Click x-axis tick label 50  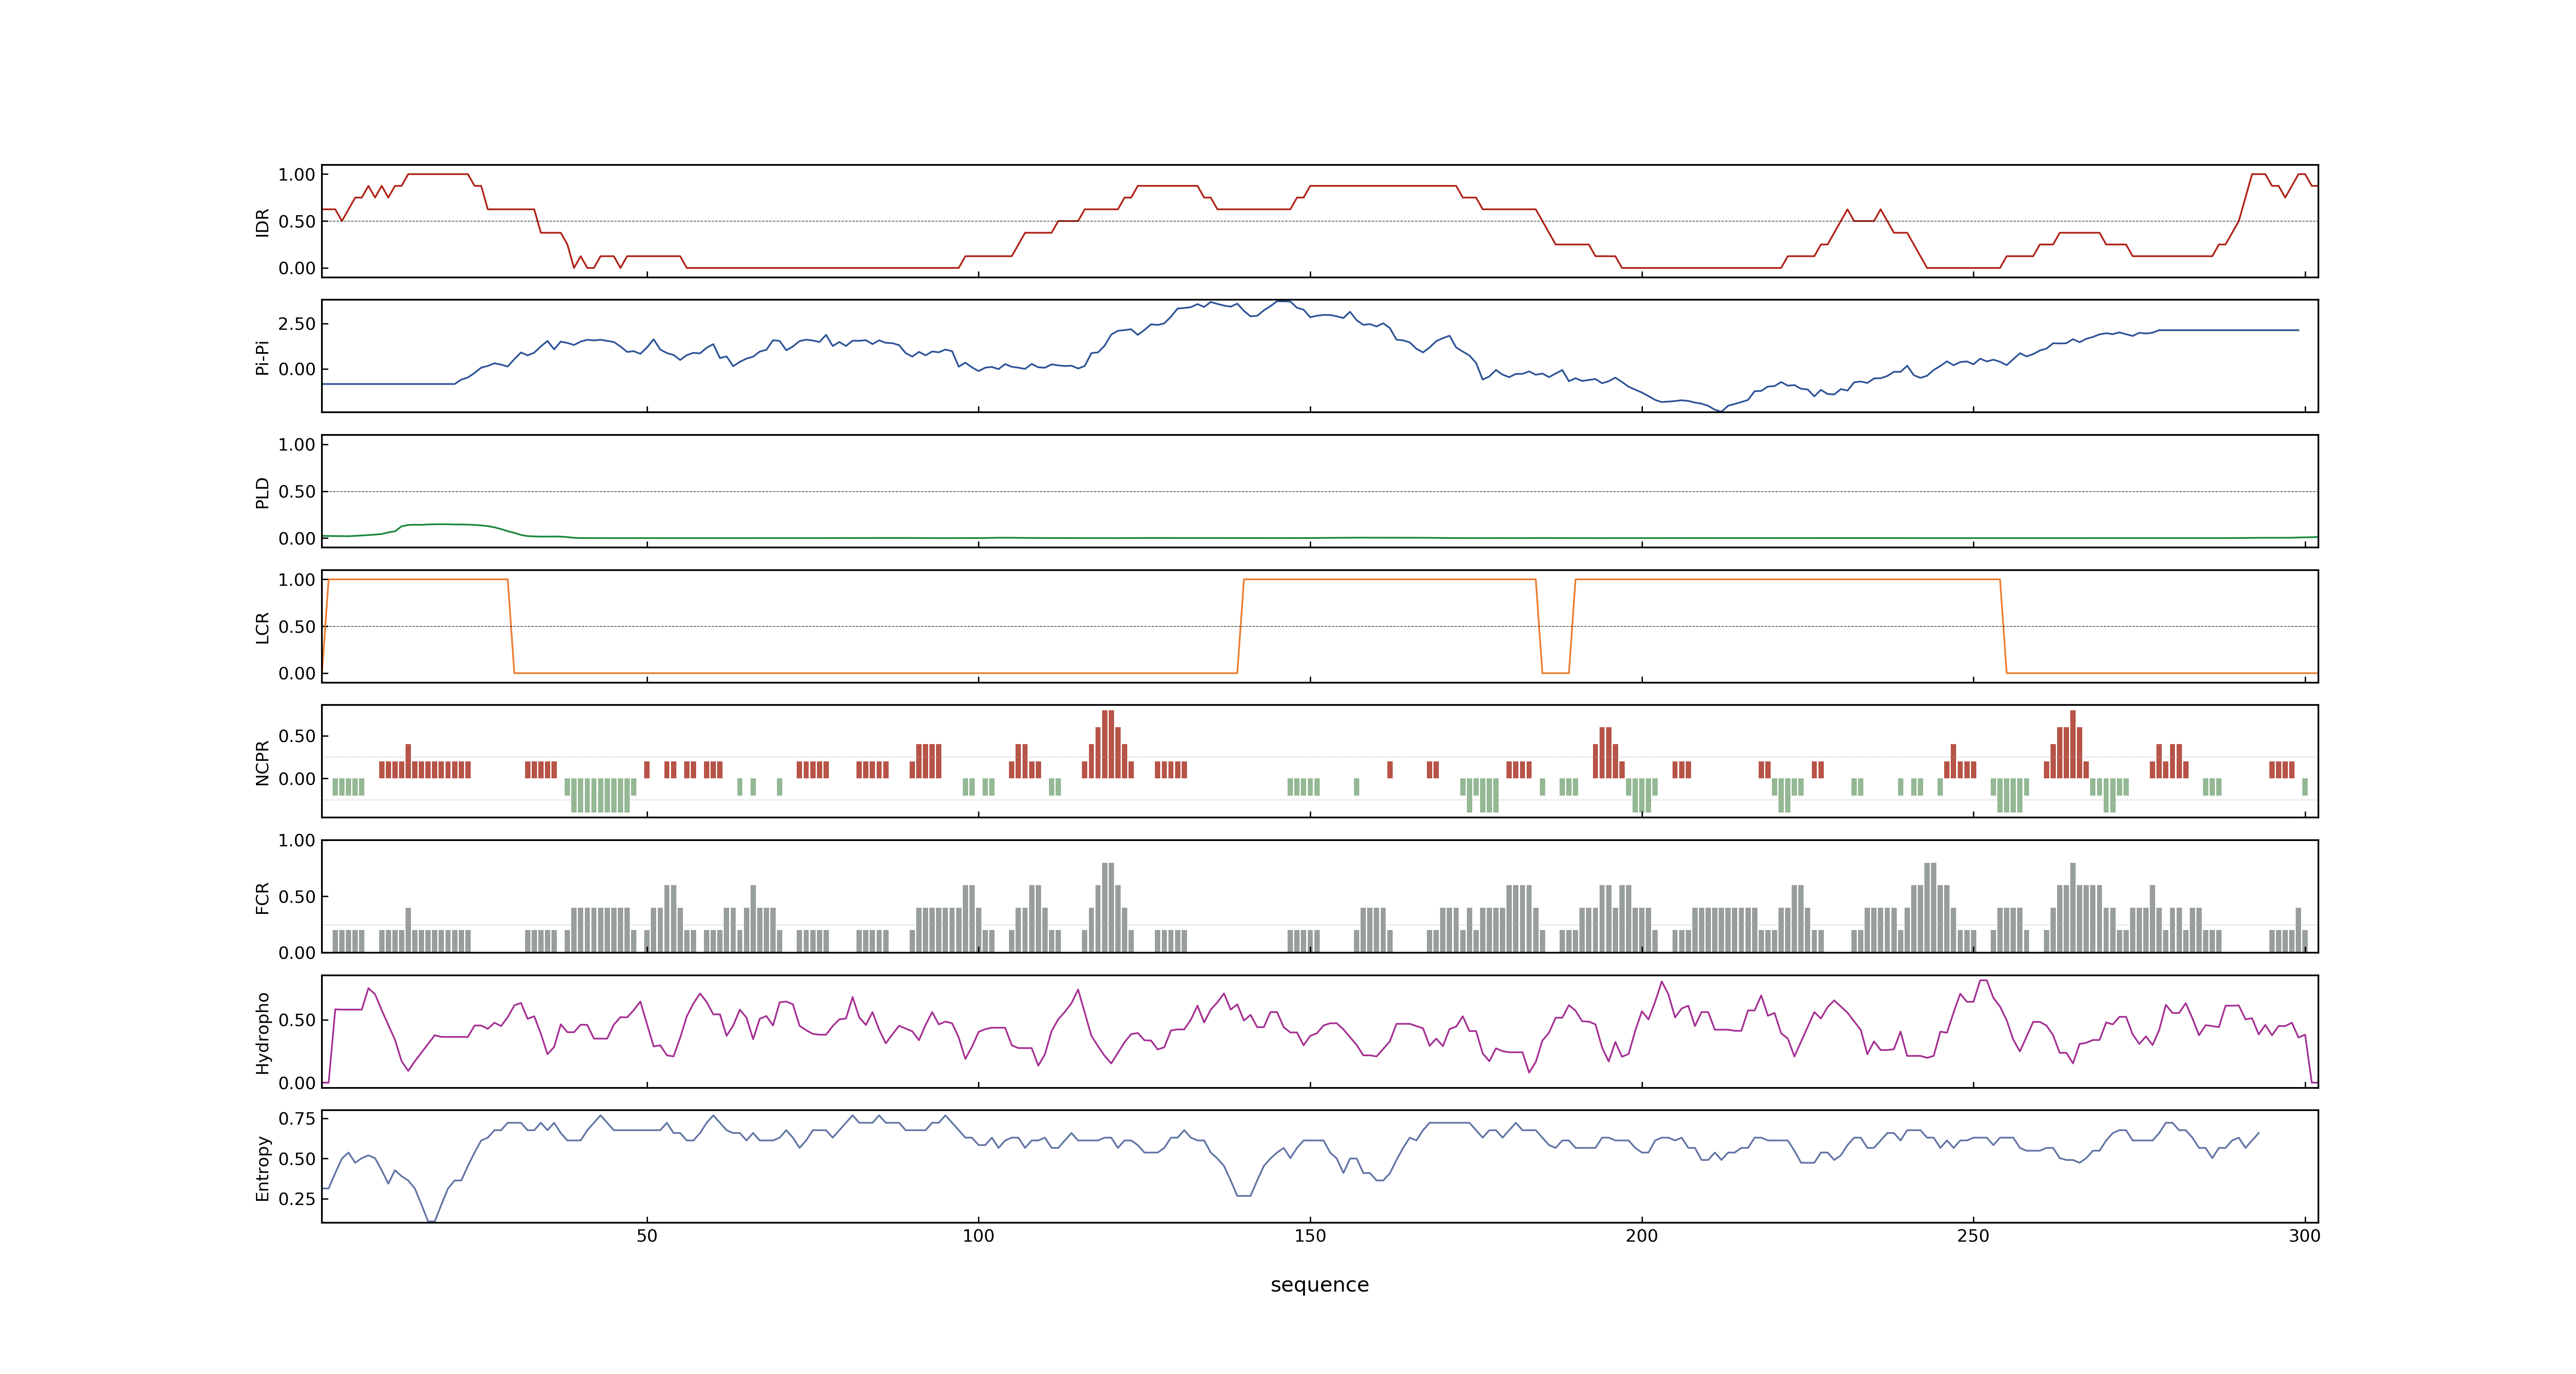tap(647, 1236)
